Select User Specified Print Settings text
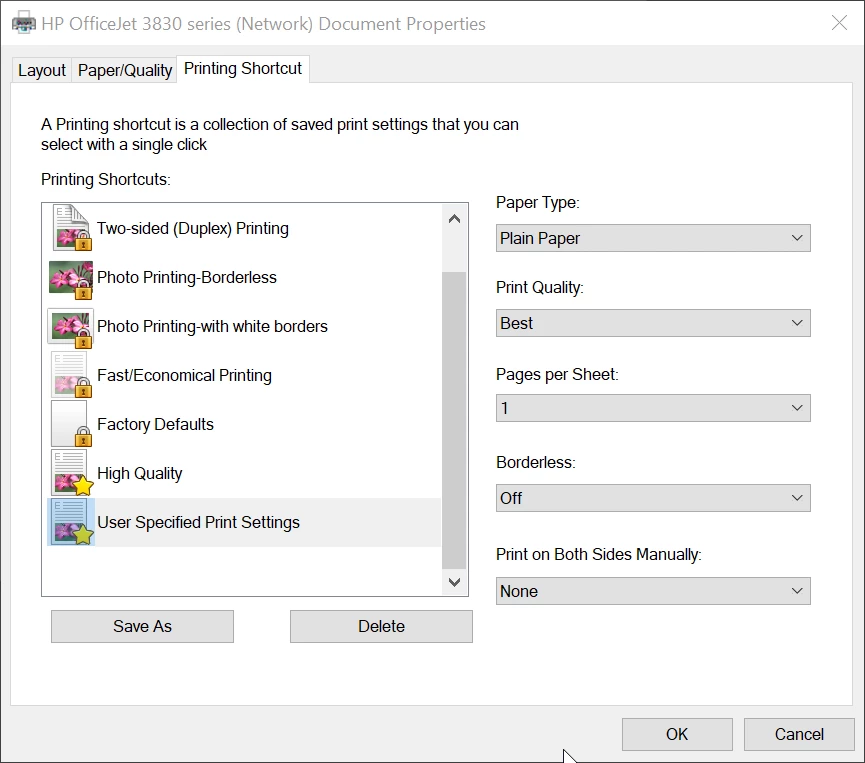865x763 pixels. coord(199,522)
